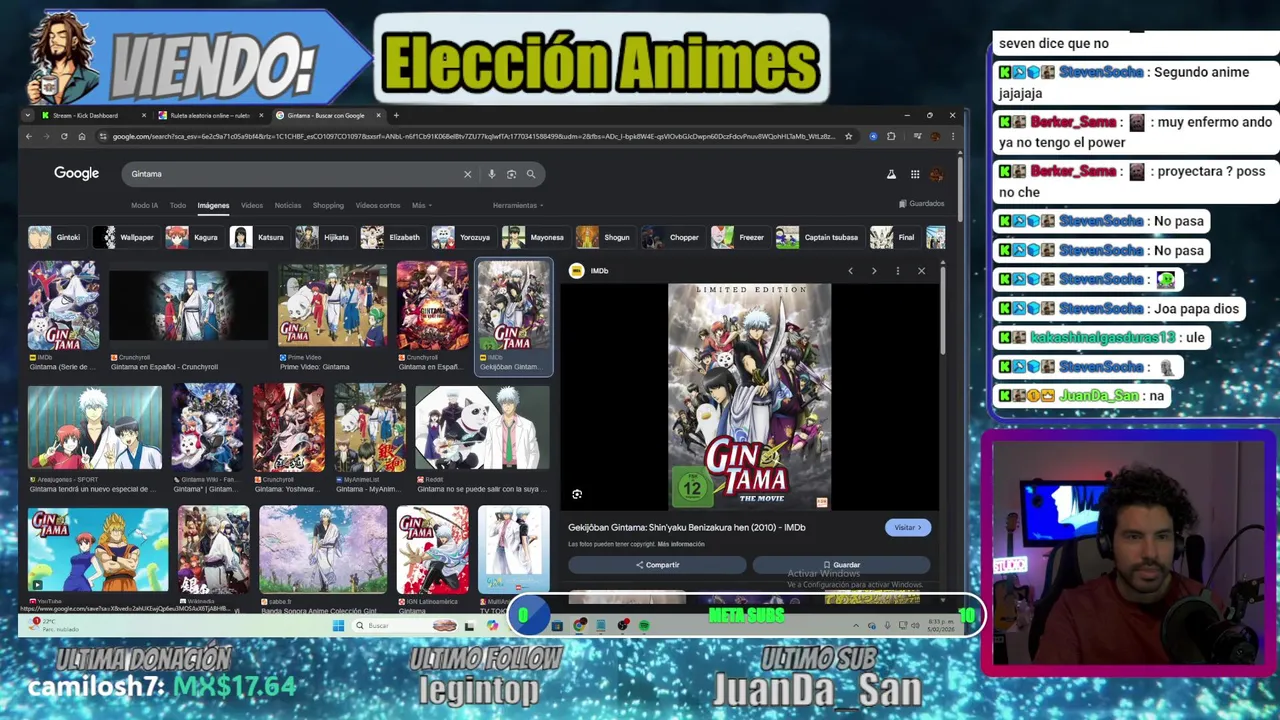Filter images by the Wallpaper chip
This screenshot has width=1280, height=720.
(x=126, y=238)
